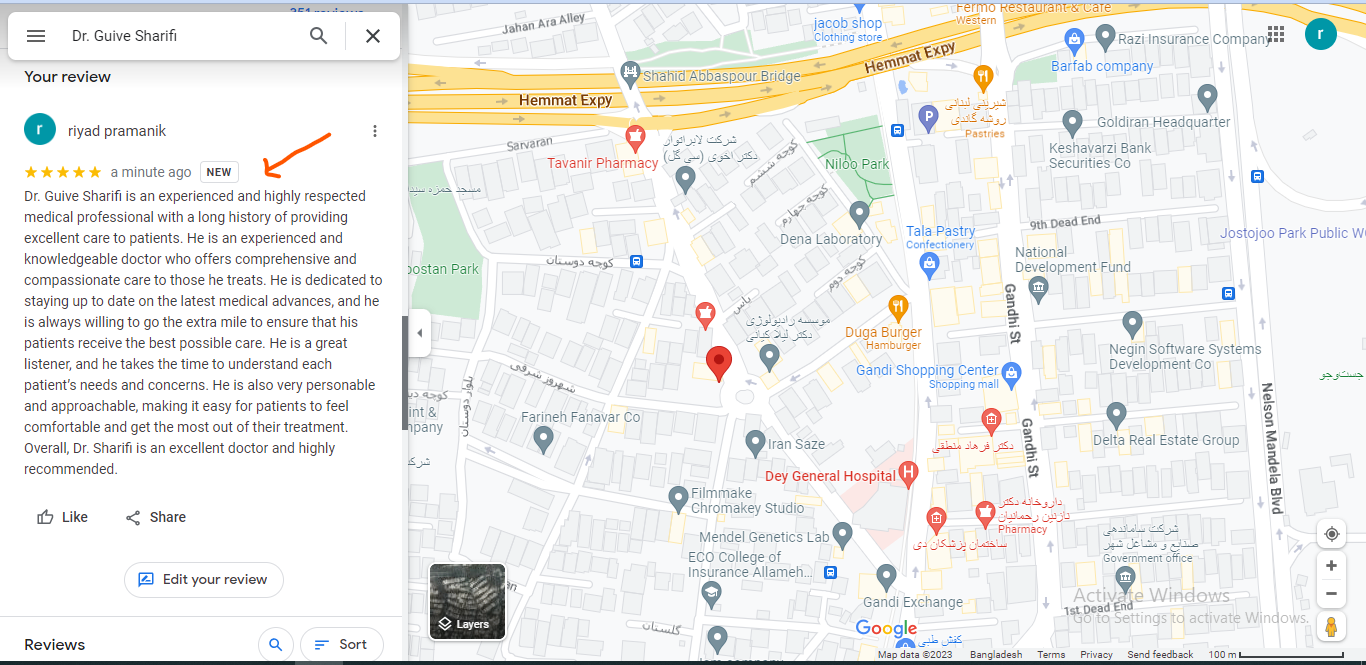Select the Farineh Fanavar Co marker

[x=543, y=437]
